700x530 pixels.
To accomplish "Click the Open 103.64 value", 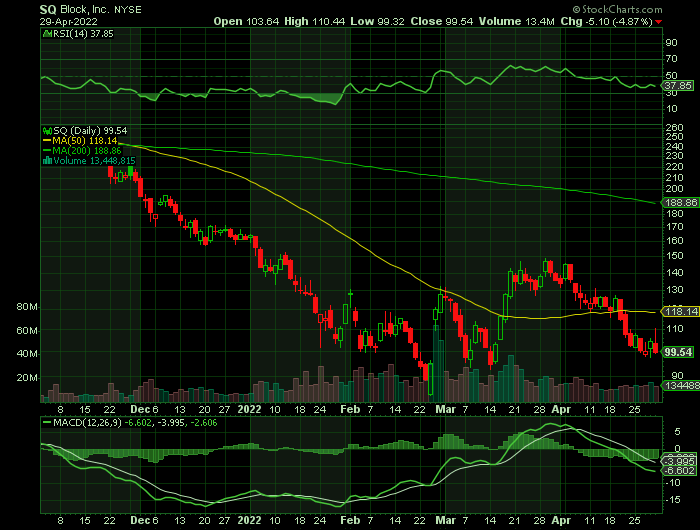I will point(246,21).
